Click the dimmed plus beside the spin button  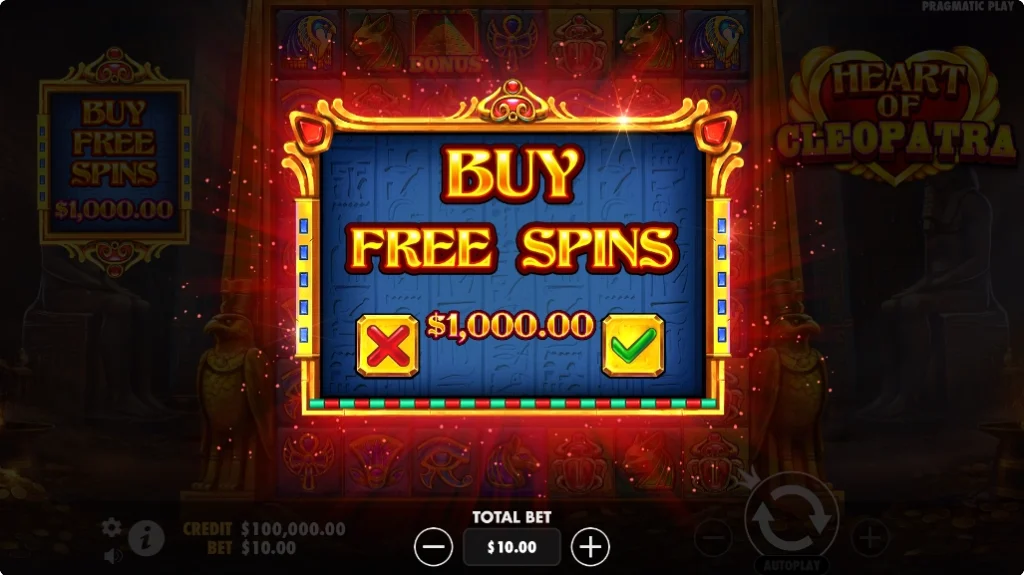[871, 539]
